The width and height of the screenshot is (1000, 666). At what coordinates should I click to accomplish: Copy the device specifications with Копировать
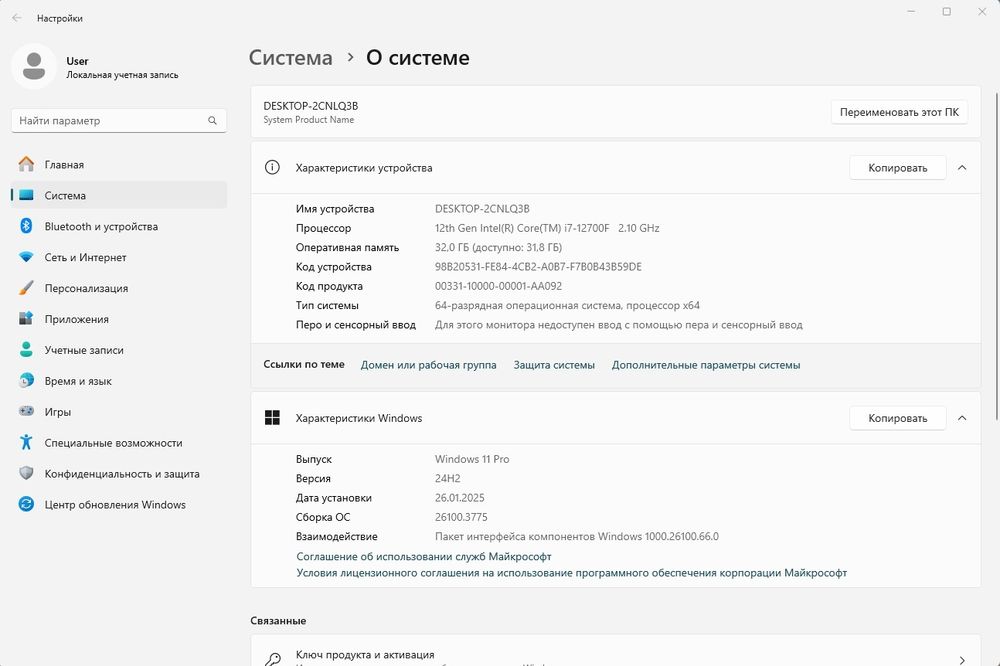pyautogui.click(x=897, y=168)
